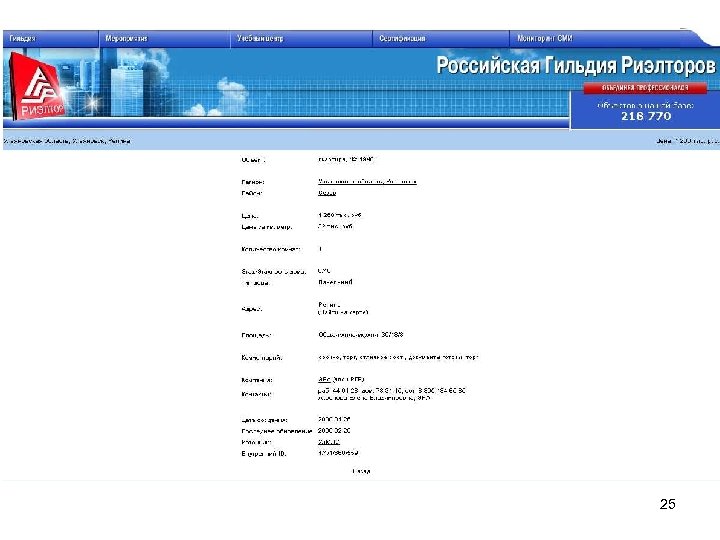The height and width of the screenshot is (540, 720).
Task: Select the comment text row
Action: tap(398, 357)
